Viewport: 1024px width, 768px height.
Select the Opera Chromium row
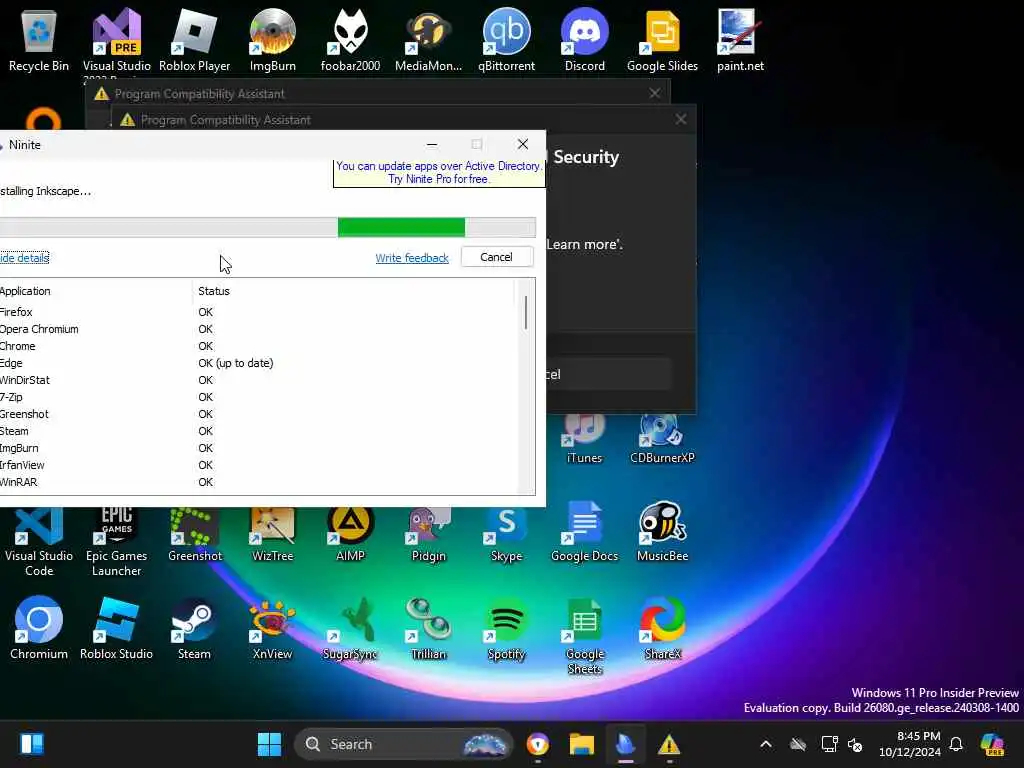click(x=257, y=329)
